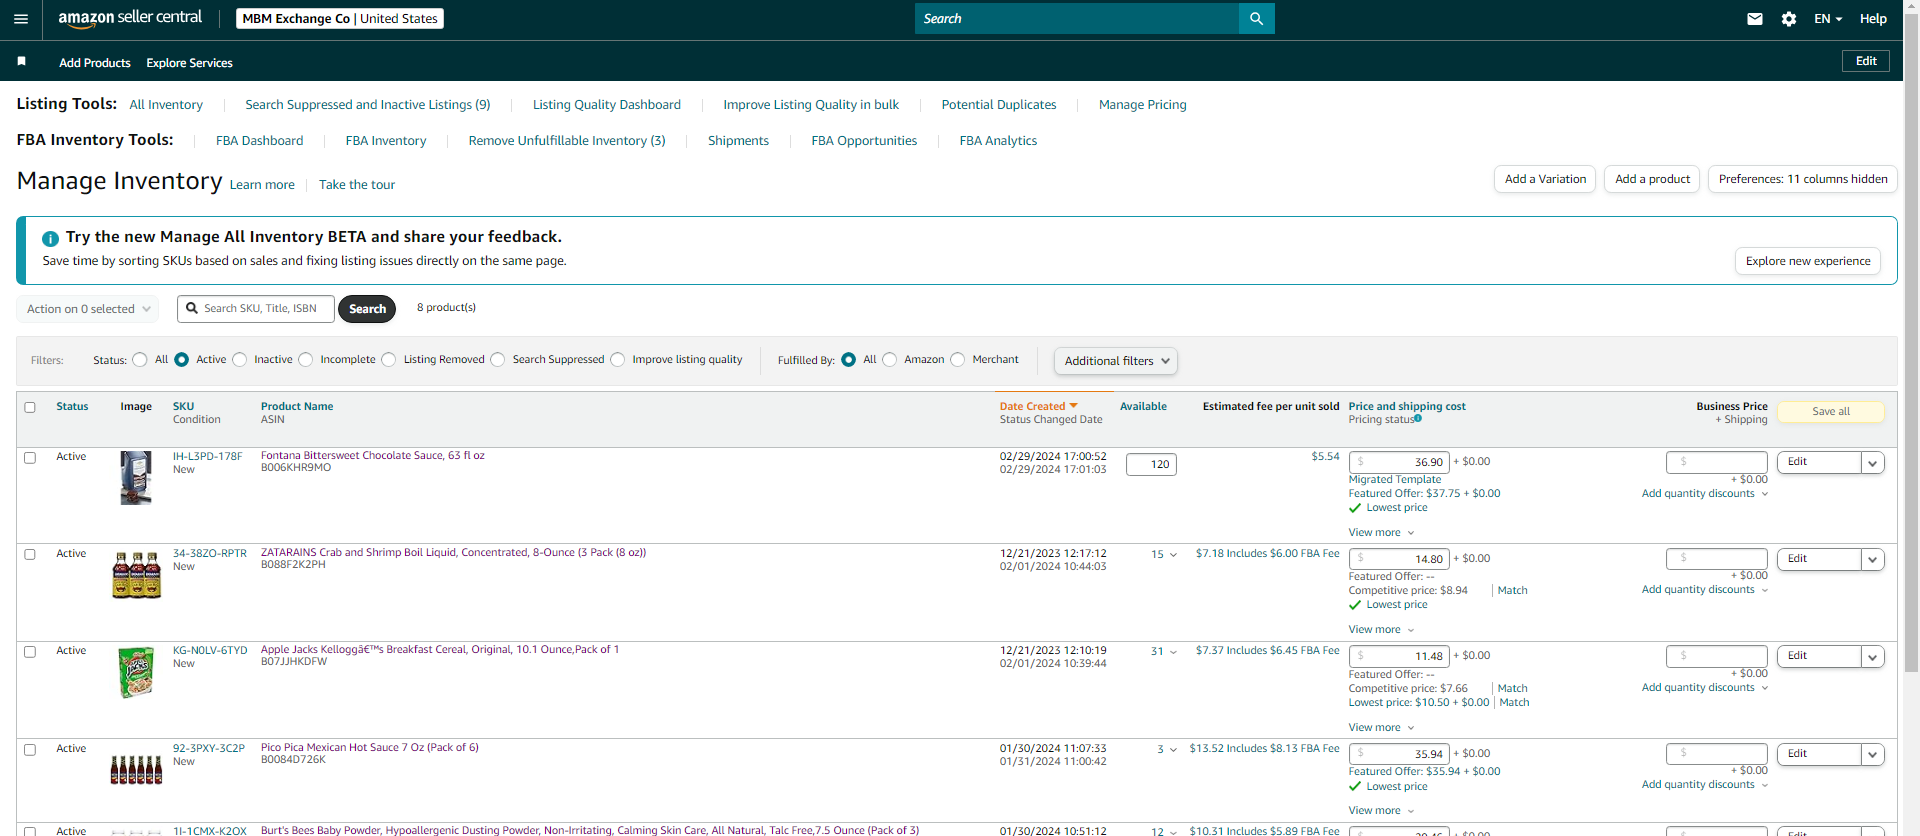Image resolution: width=1920 pixels, height=836 pixels.
Task: Click the Fontana available quantity field 120
Action: [x=1151, y=465]
